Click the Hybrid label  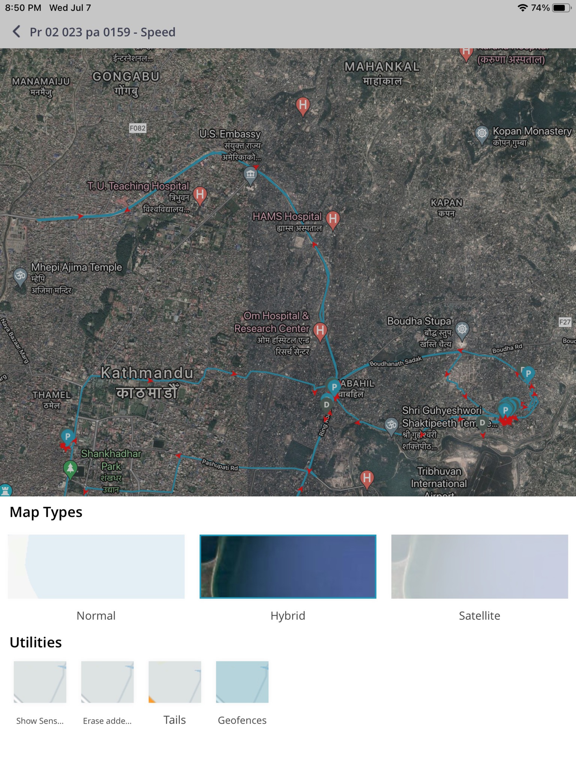click(x=288, y=616)
